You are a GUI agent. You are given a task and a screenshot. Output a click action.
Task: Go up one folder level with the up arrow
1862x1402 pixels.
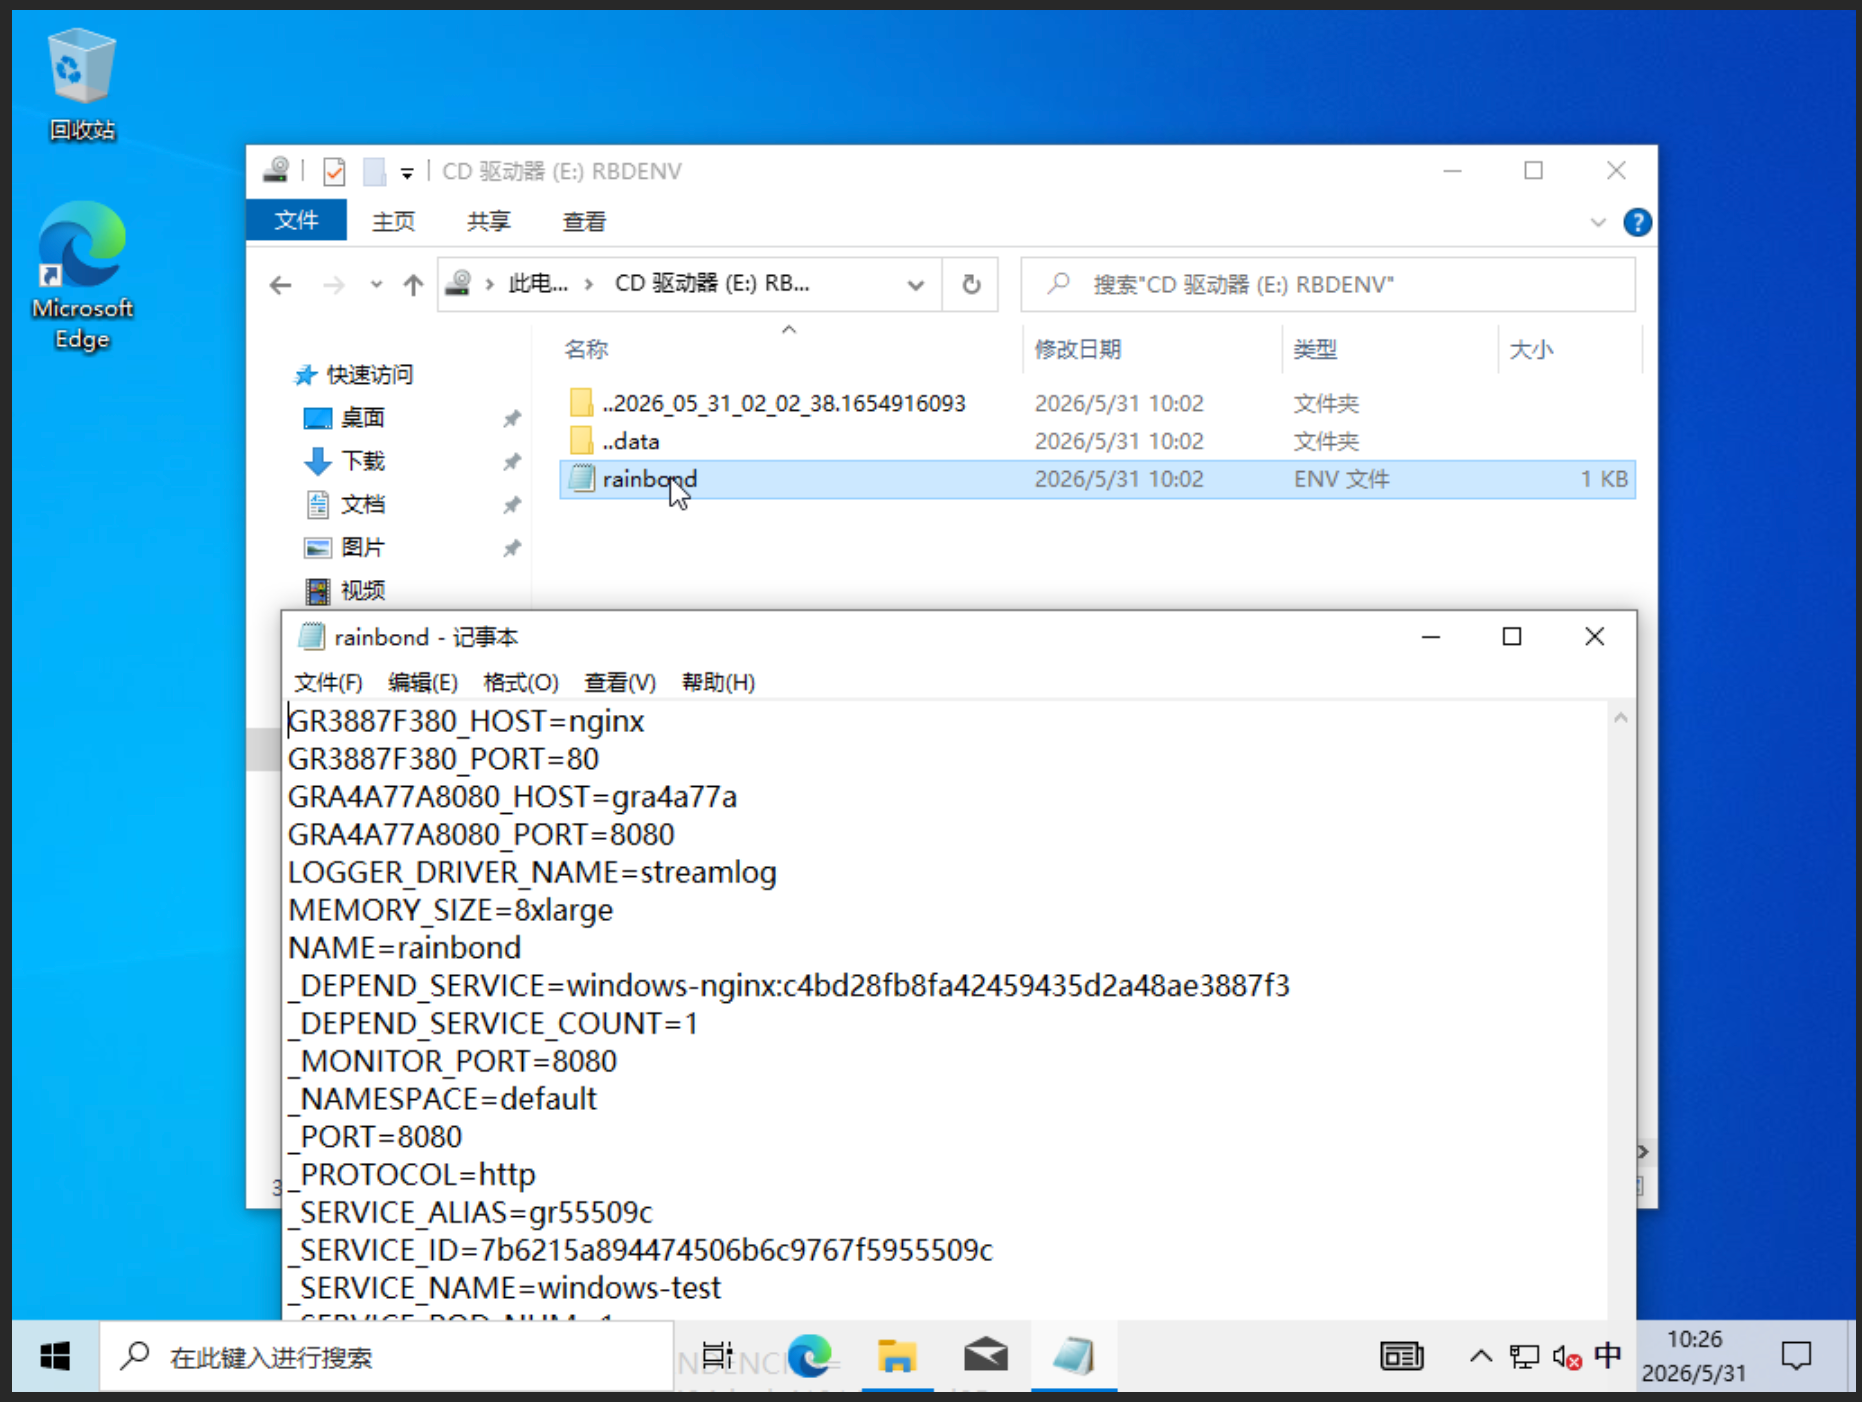point(413,285)
